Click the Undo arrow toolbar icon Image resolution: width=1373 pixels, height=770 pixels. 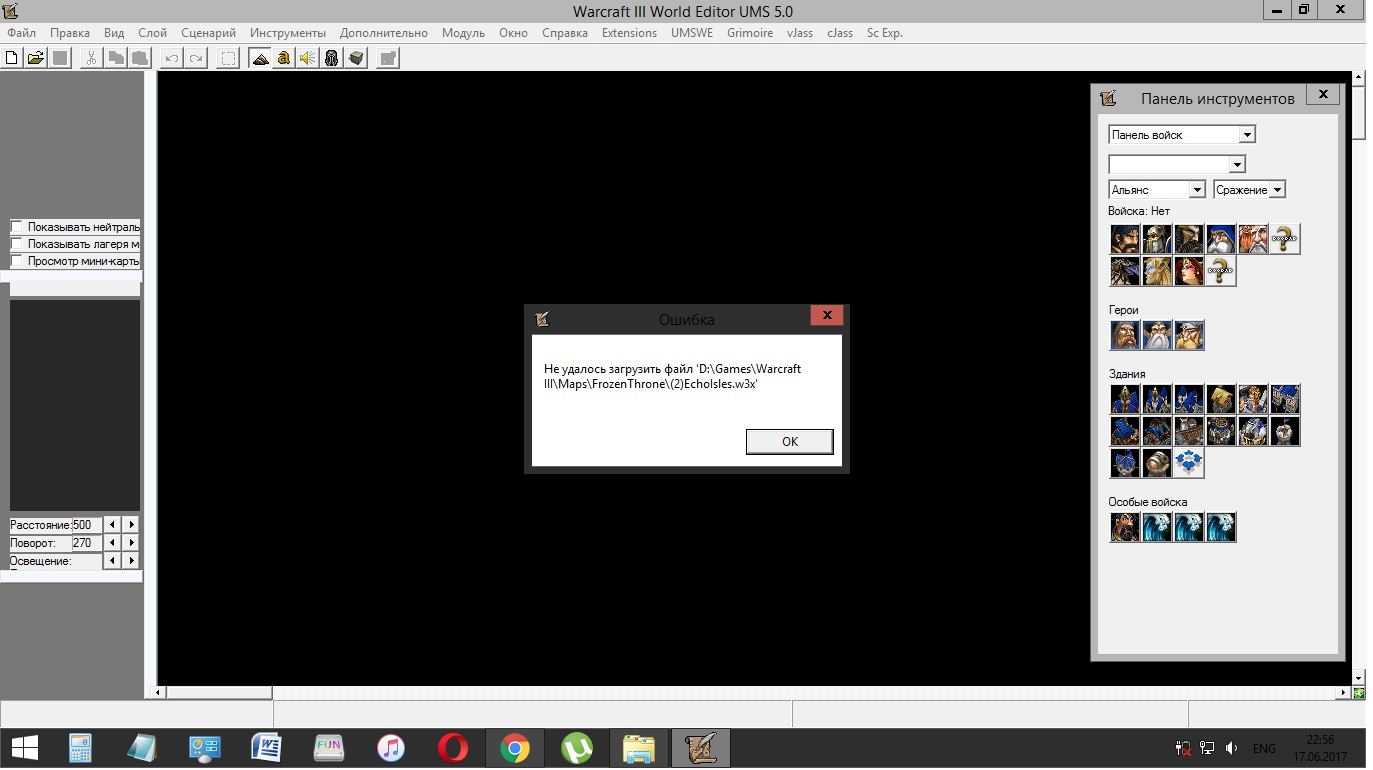(172, 58)
